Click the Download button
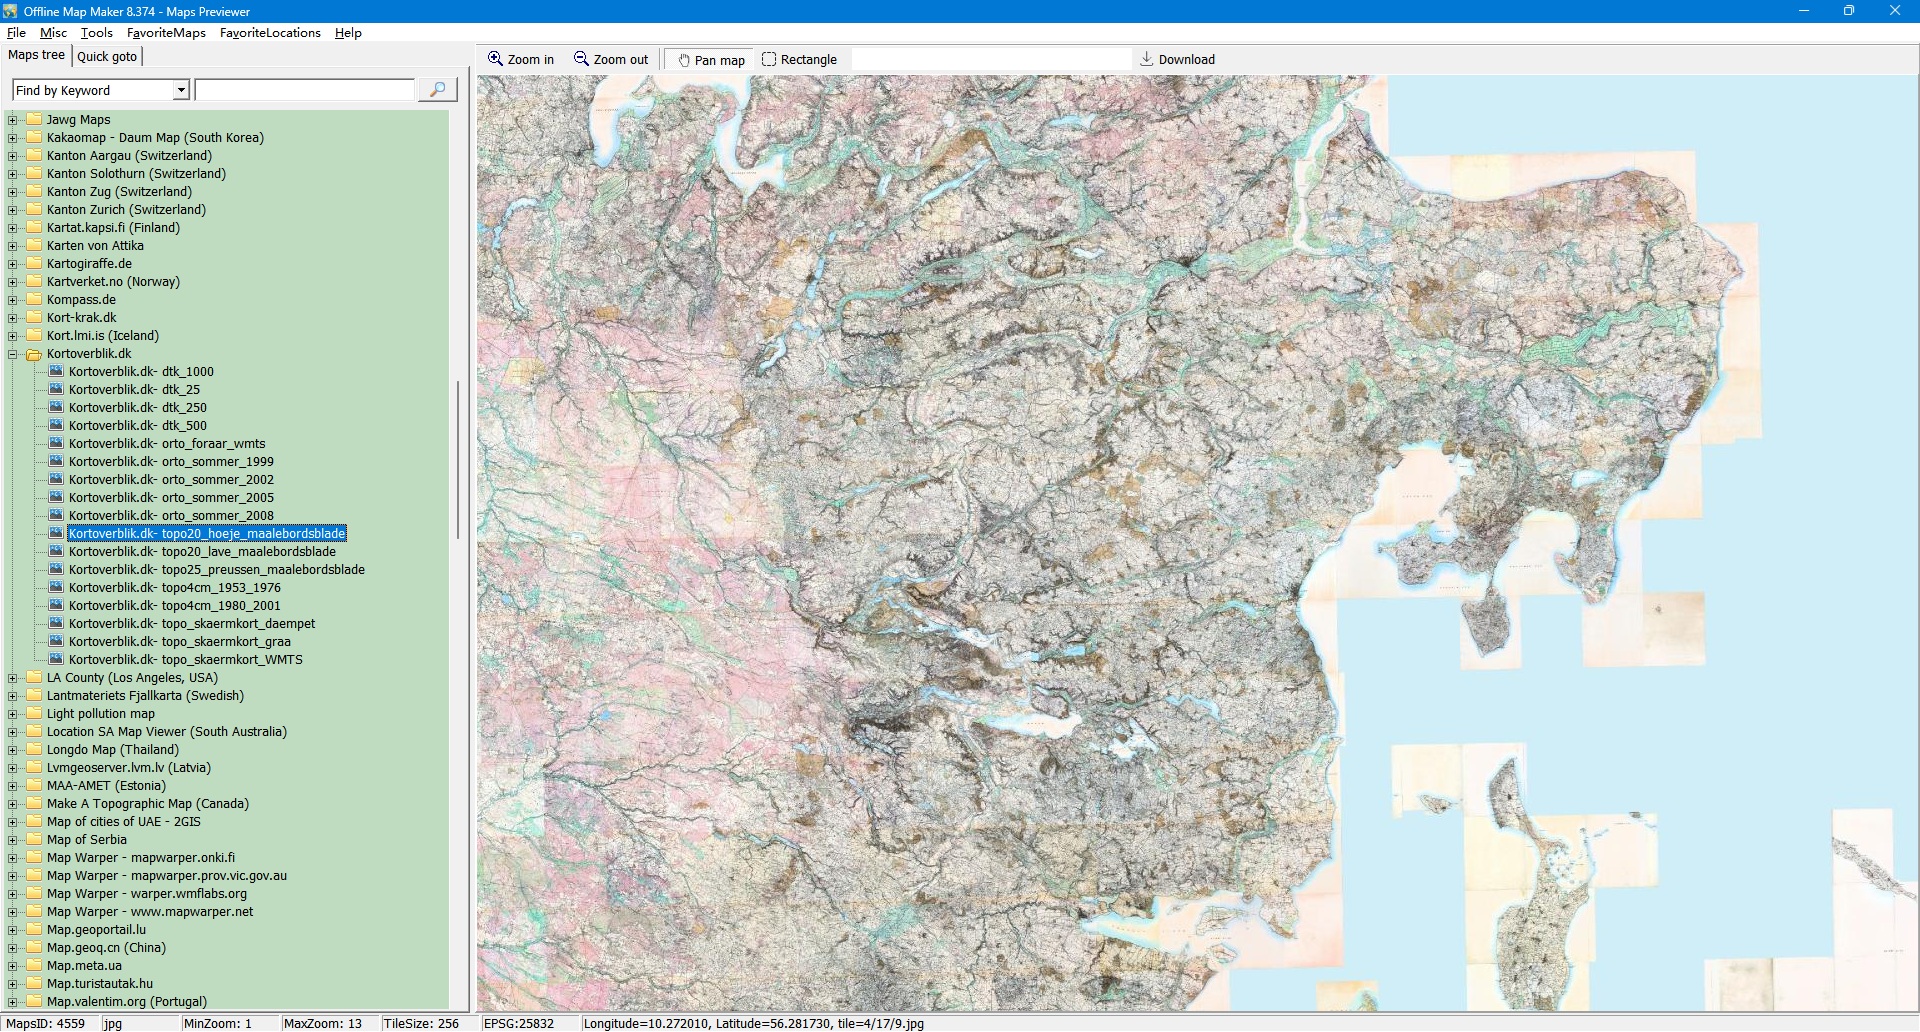 pos(1177,60)
